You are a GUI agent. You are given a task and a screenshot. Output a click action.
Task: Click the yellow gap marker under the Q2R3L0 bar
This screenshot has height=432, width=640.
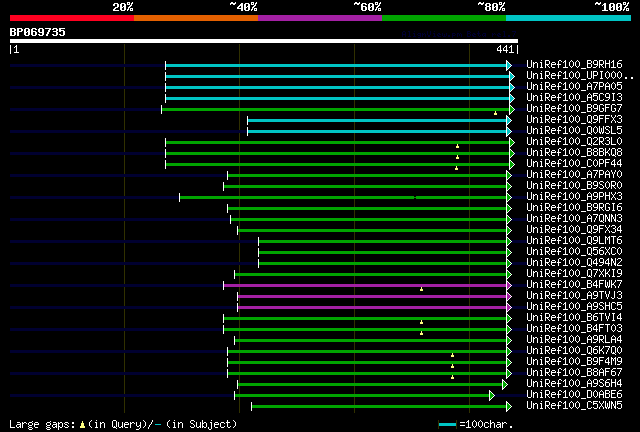tap(457, 146)
